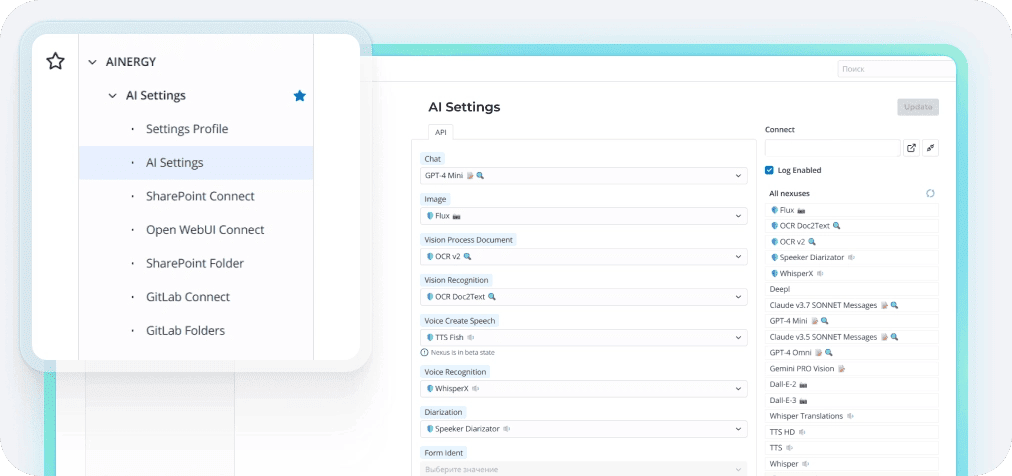Click the outlined star favorites icon
Viewport: 1012px width, 476px height.
click(x=56, y=61)
